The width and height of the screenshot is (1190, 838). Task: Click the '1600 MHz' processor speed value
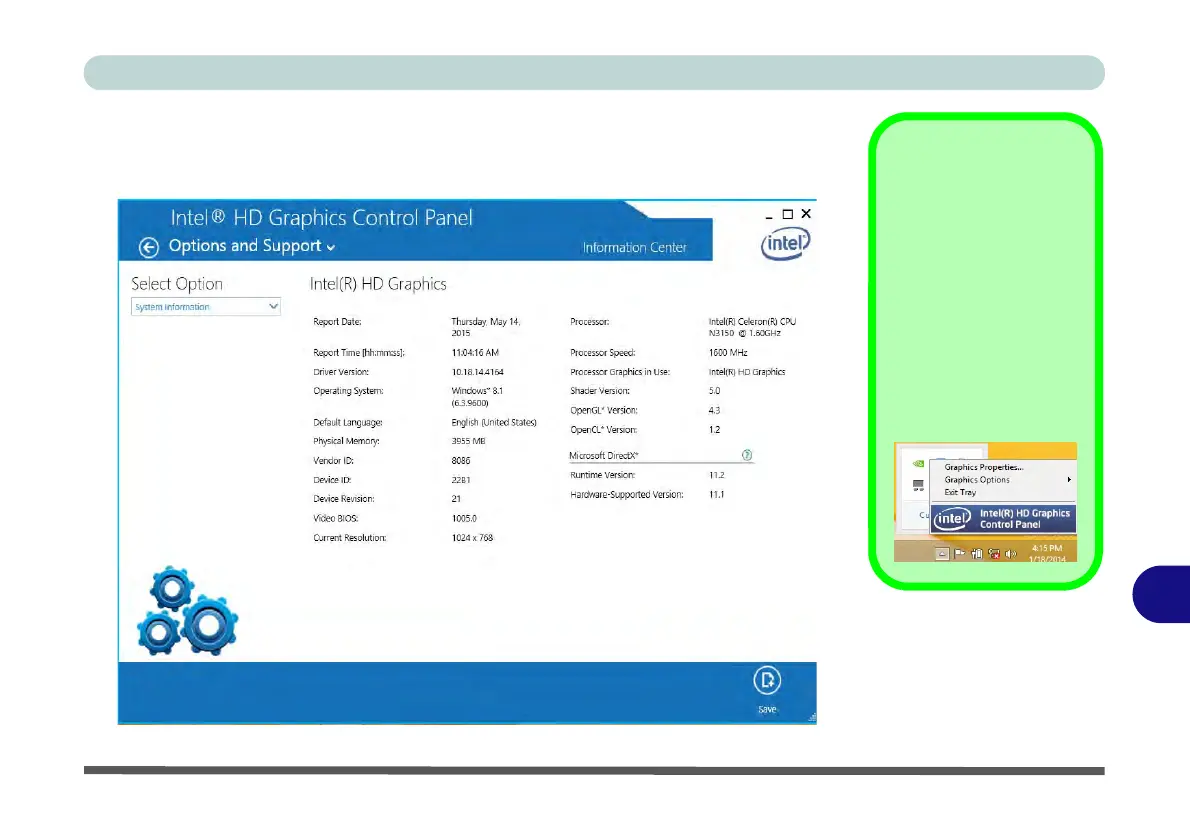728,353
